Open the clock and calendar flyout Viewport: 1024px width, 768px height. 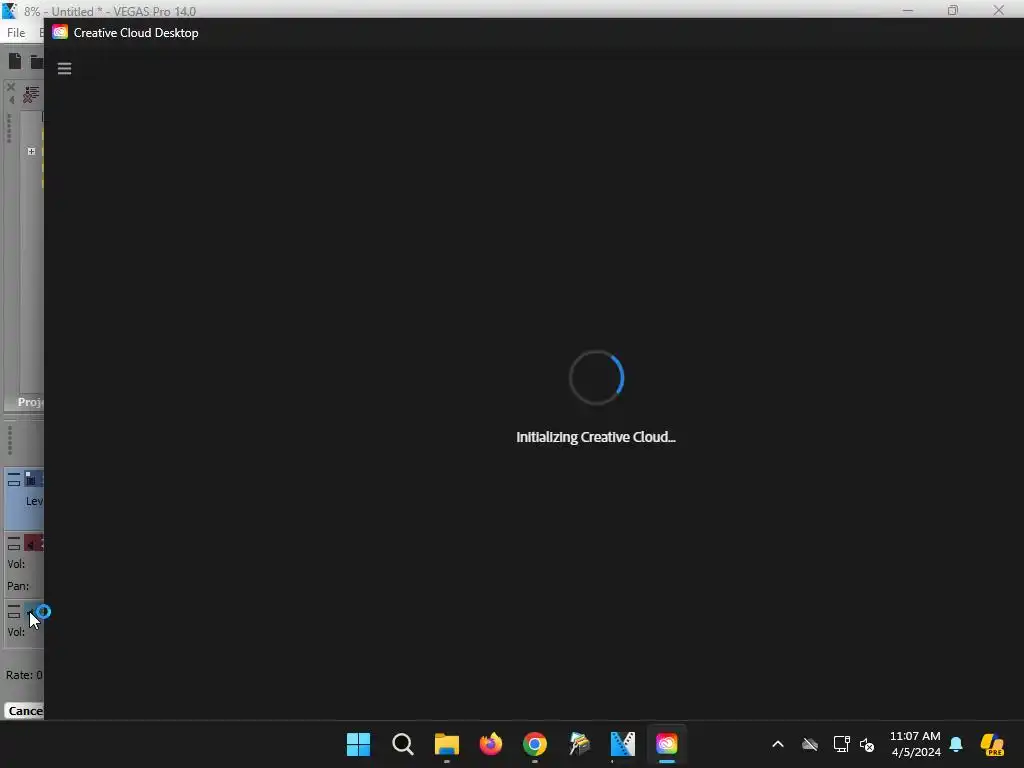tap(915, 744)
